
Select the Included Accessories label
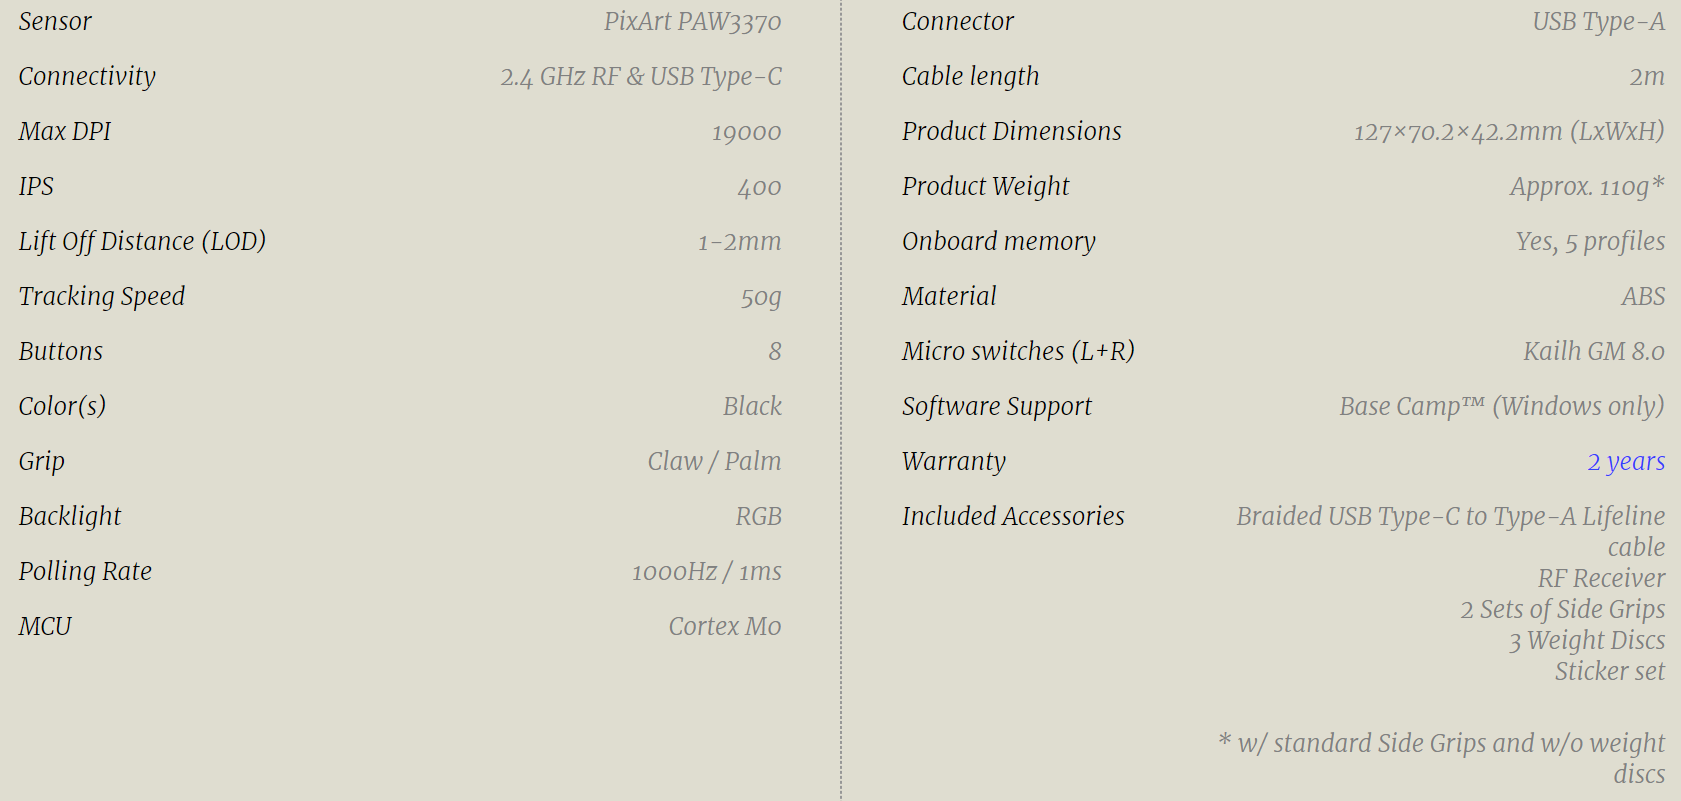pyautogui.click(x=1013, y=516)
